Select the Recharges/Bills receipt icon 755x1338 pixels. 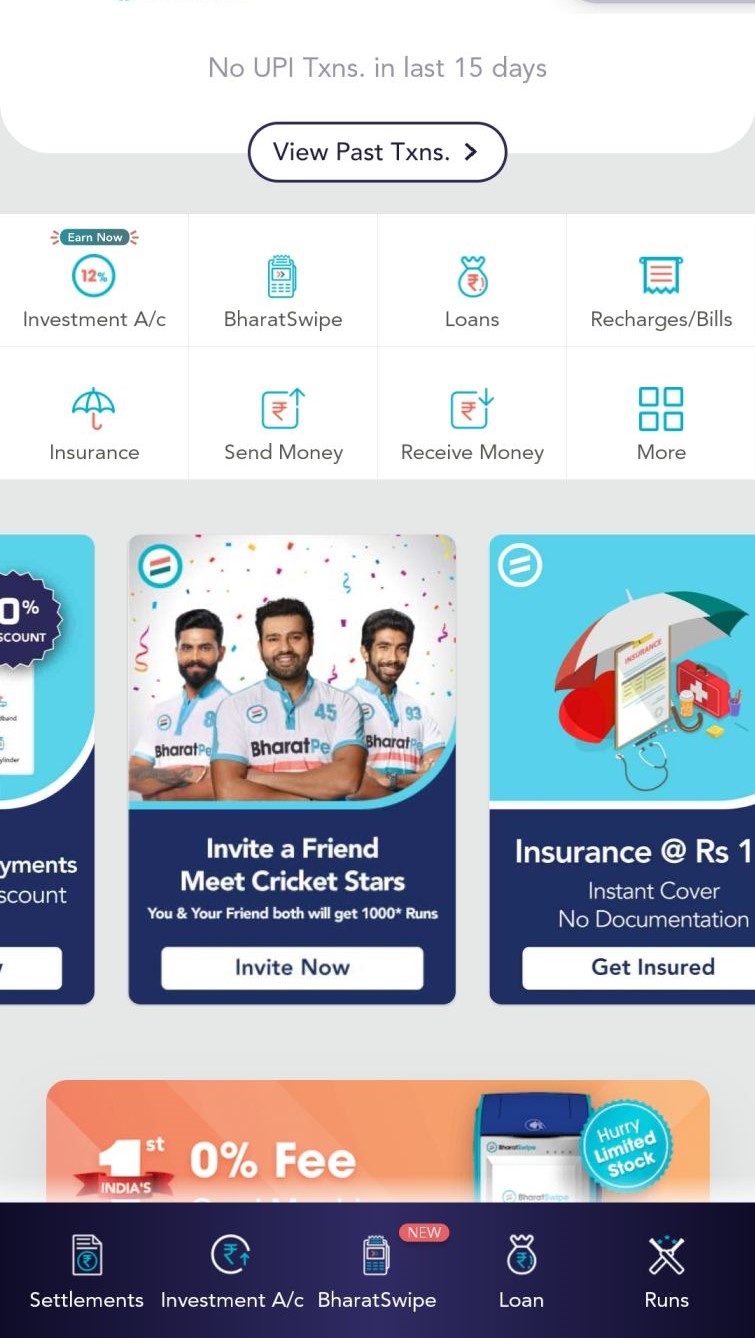661,276
